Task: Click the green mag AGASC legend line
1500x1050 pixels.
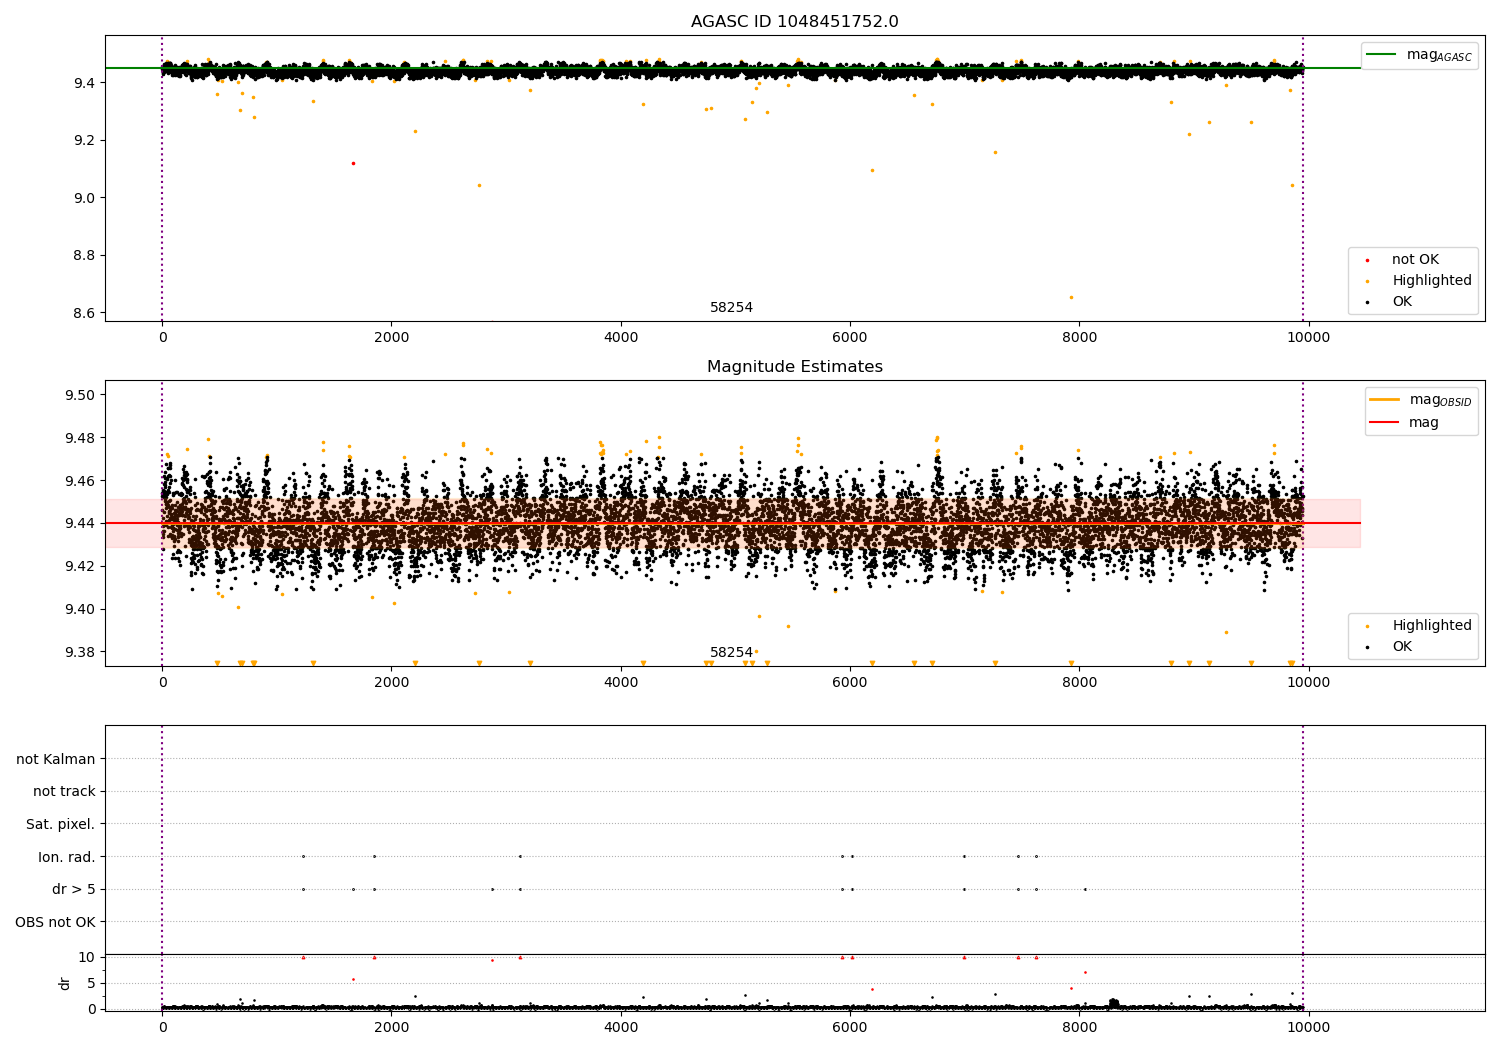Action: [1382, 55]
